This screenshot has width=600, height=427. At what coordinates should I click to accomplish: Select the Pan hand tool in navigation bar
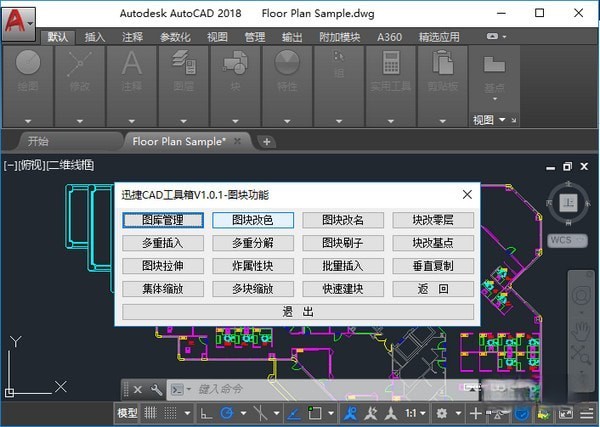pos(580,329)
